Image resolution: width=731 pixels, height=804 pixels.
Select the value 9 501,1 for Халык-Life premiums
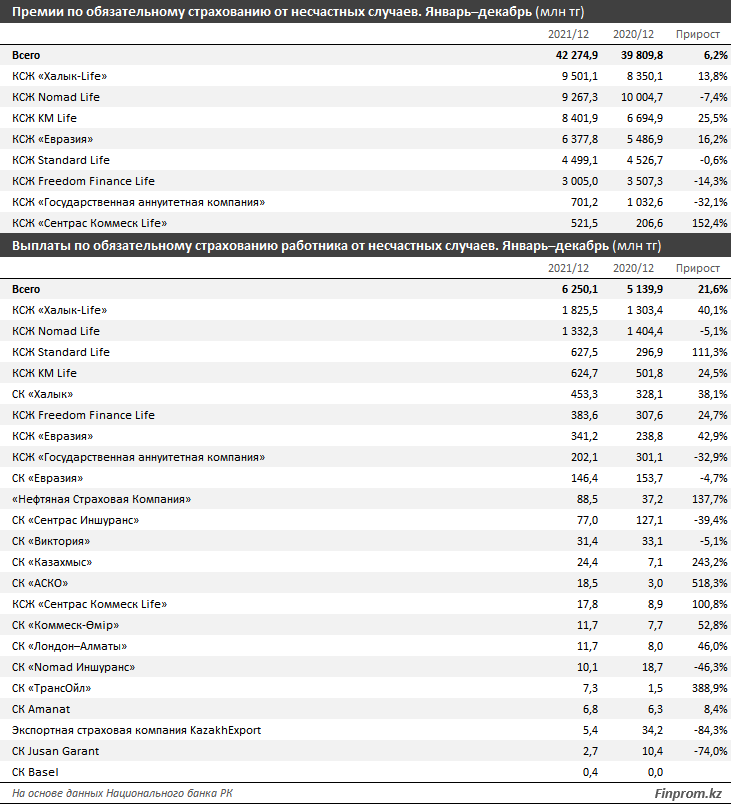[x=580, y=76]
